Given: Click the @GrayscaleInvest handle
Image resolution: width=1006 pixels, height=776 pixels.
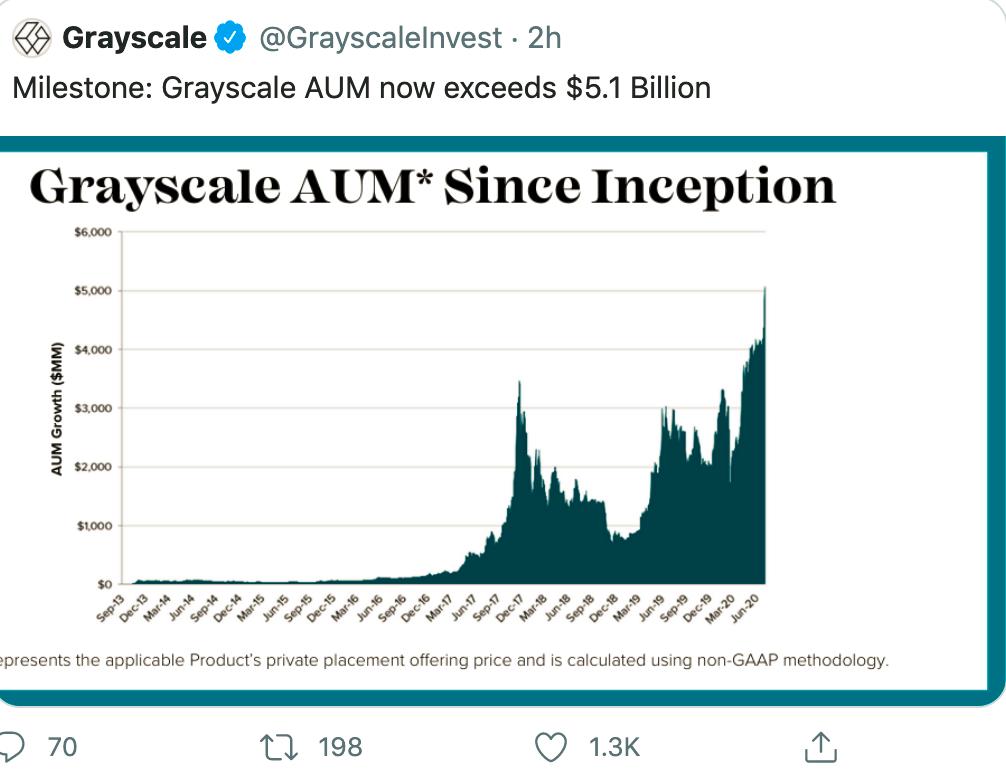Looking at the screenshot, I should pyautogui.click(x=380, y=39).
